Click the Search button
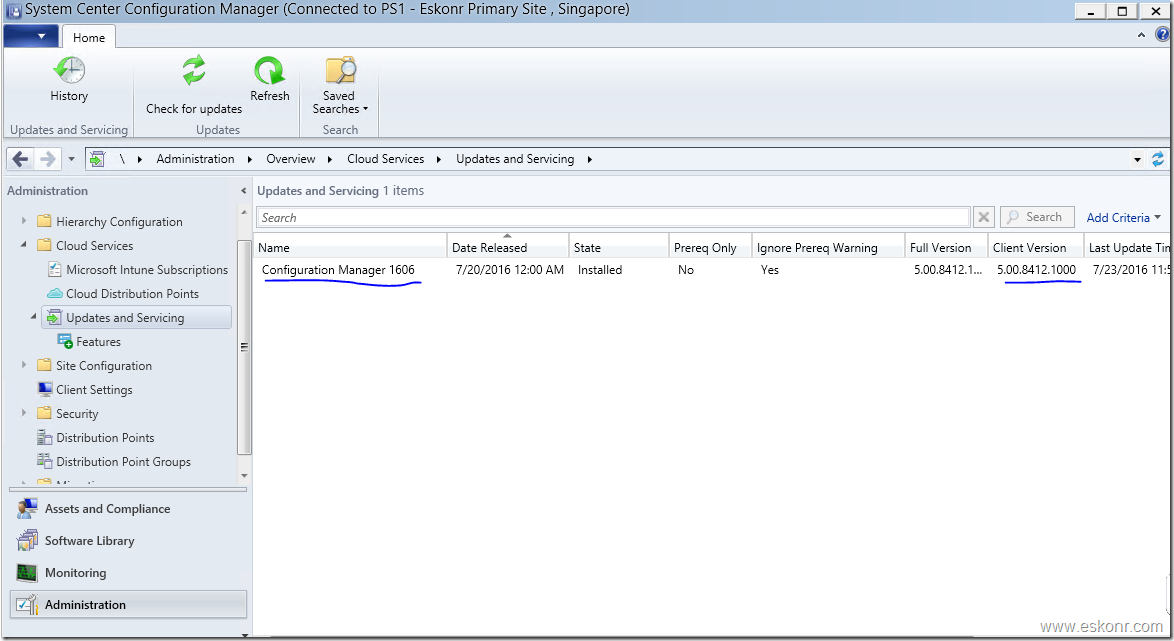The image size is (1174, 641). [1037, 217]
